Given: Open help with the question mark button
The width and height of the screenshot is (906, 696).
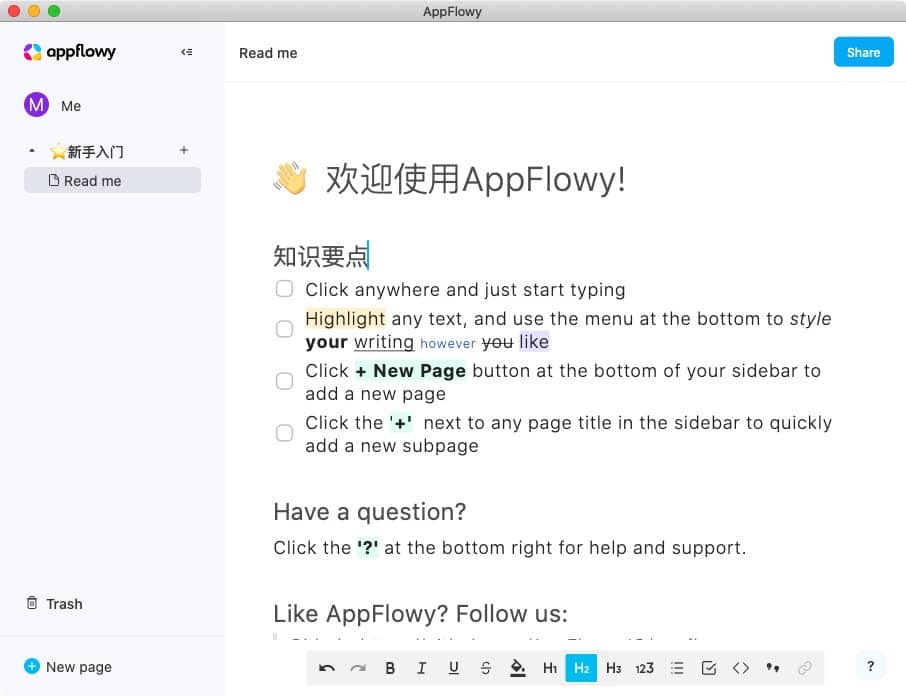Looking at the screenshot, I should click(x=870, y=667).
